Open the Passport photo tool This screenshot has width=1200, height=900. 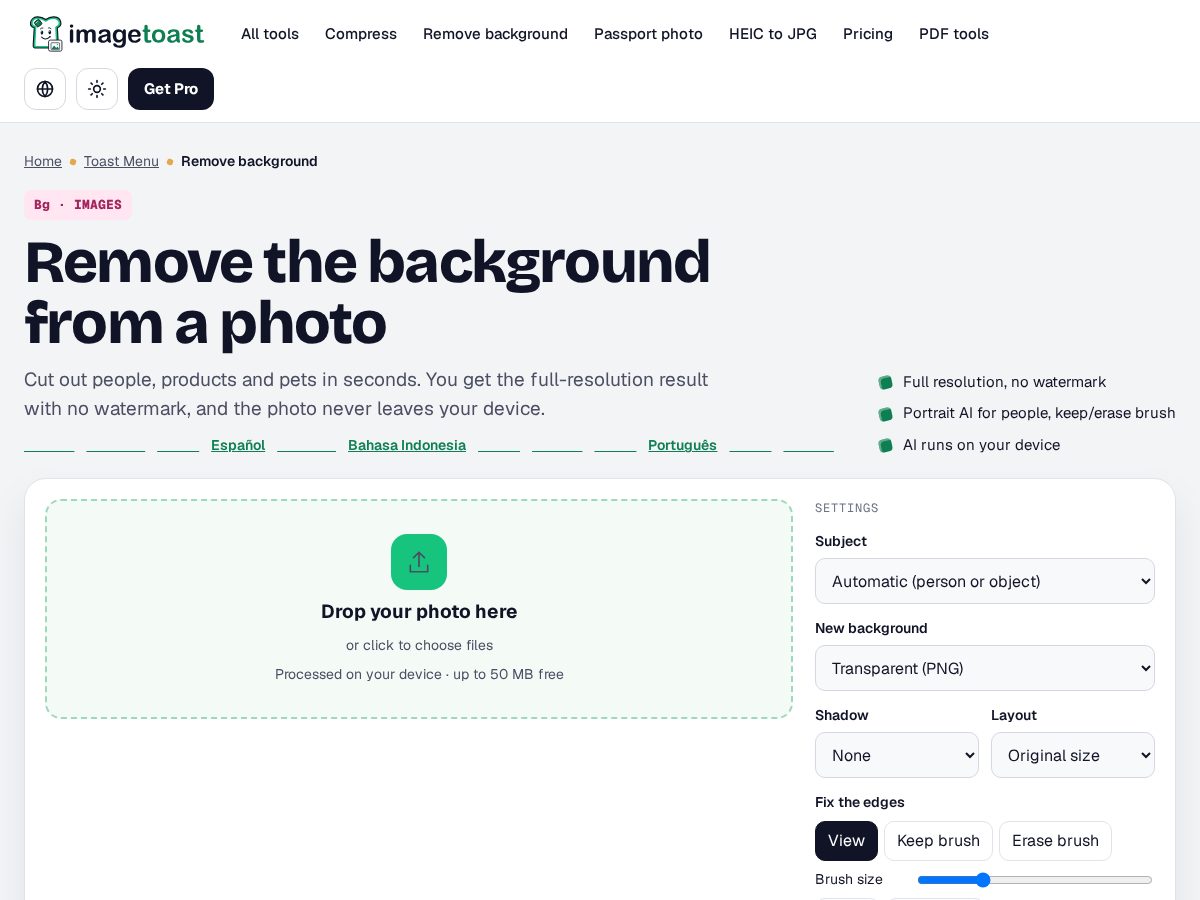coord(648,34)
